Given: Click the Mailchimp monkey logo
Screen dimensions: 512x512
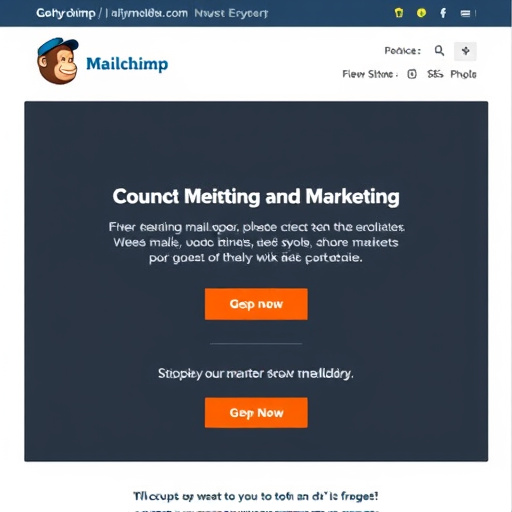Looking at the screenshot, I should pyautogui.click(x=58, y=61).
